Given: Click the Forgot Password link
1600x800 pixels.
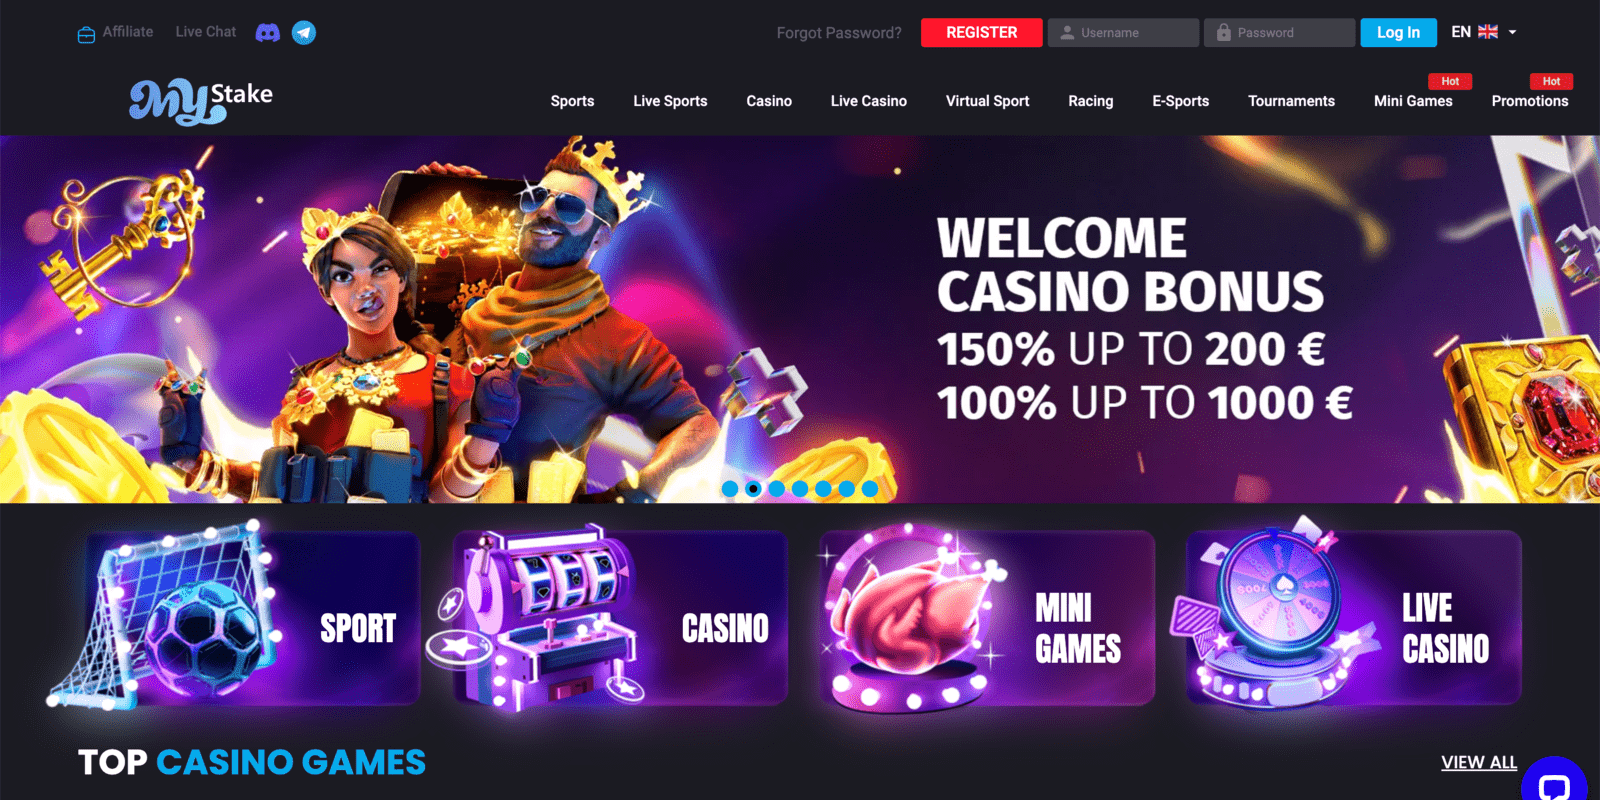Looking at the screenshot, I should 839,33.
